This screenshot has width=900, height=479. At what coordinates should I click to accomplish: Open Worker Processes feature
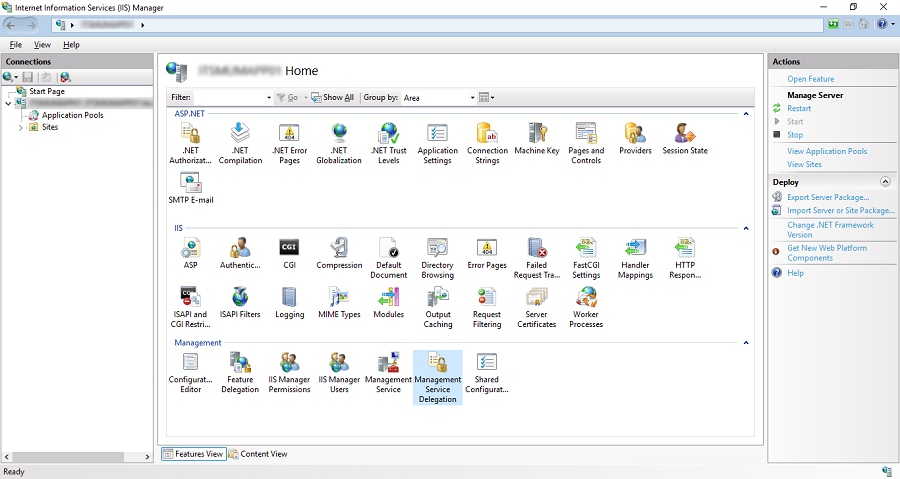tap(586, 307)
